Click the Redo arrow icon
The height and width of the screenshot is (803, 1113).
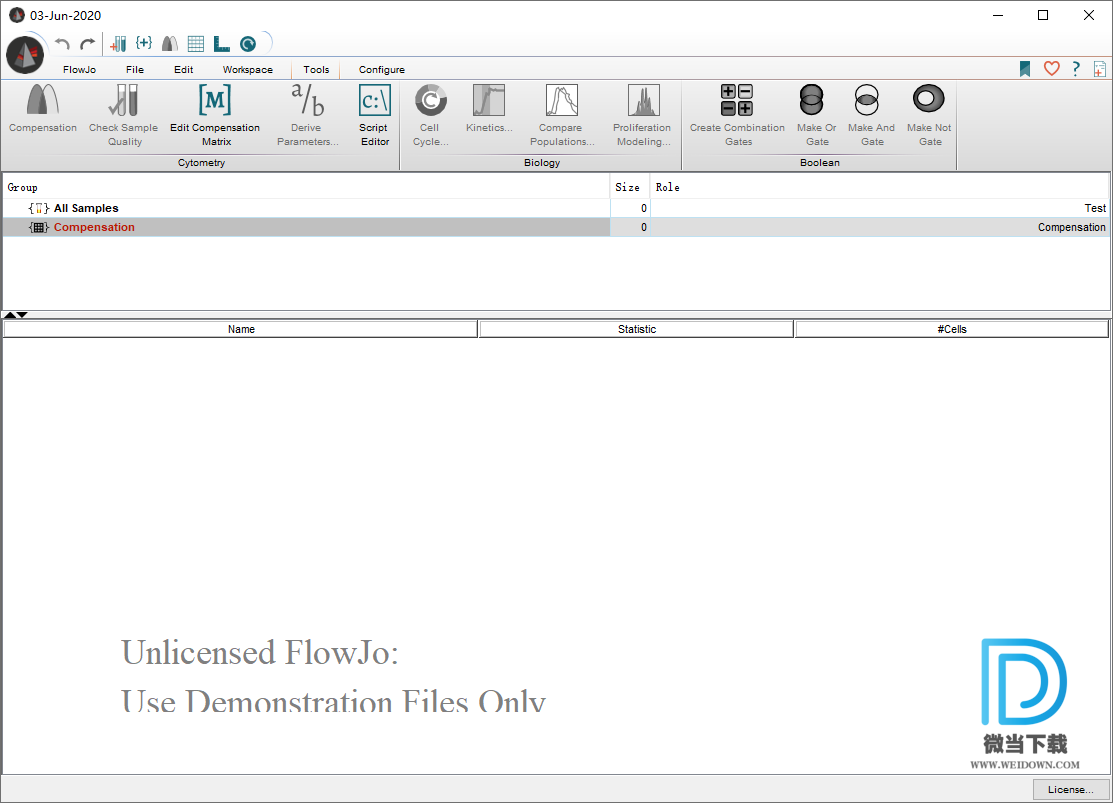(x=87, y=44)
